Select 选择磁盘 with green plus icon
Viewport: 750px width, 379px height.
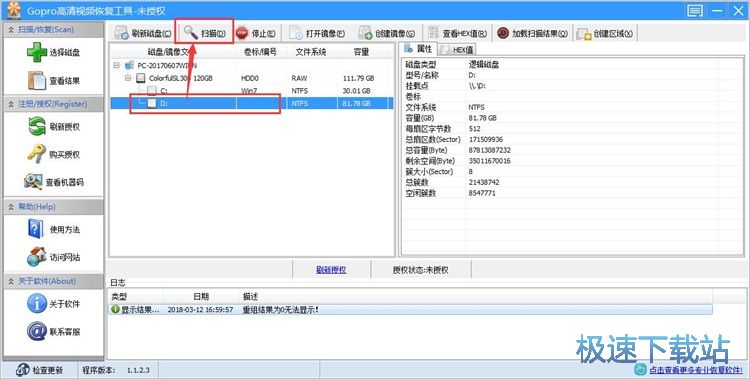point(53,52)
